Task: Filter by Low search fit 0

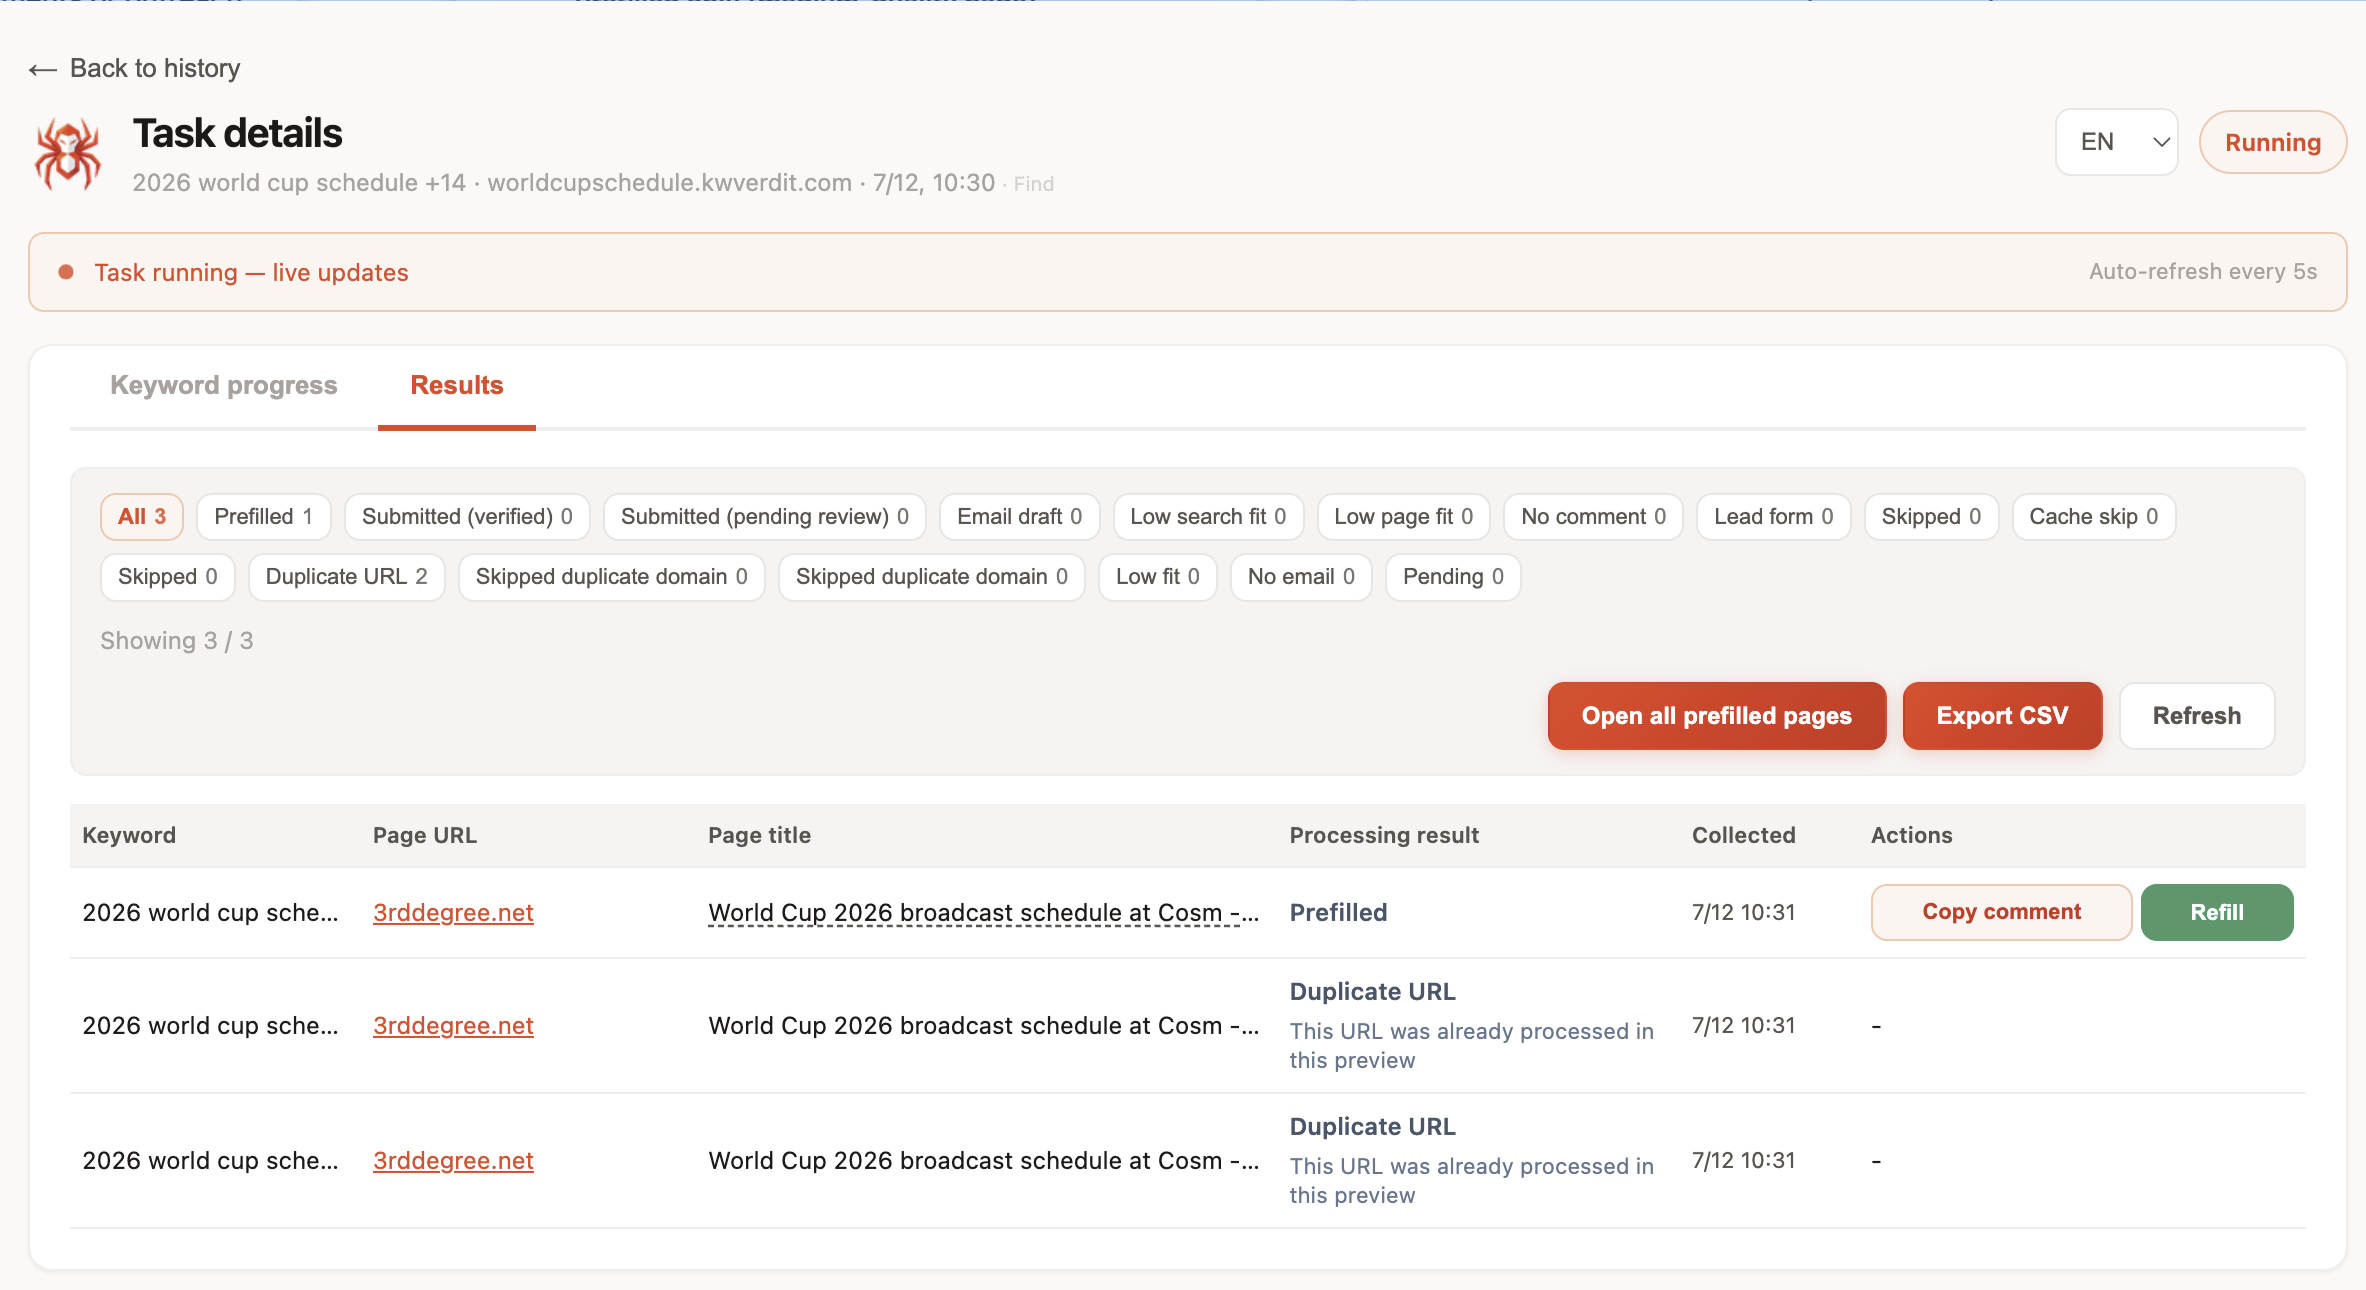Action: point(1208,517)
